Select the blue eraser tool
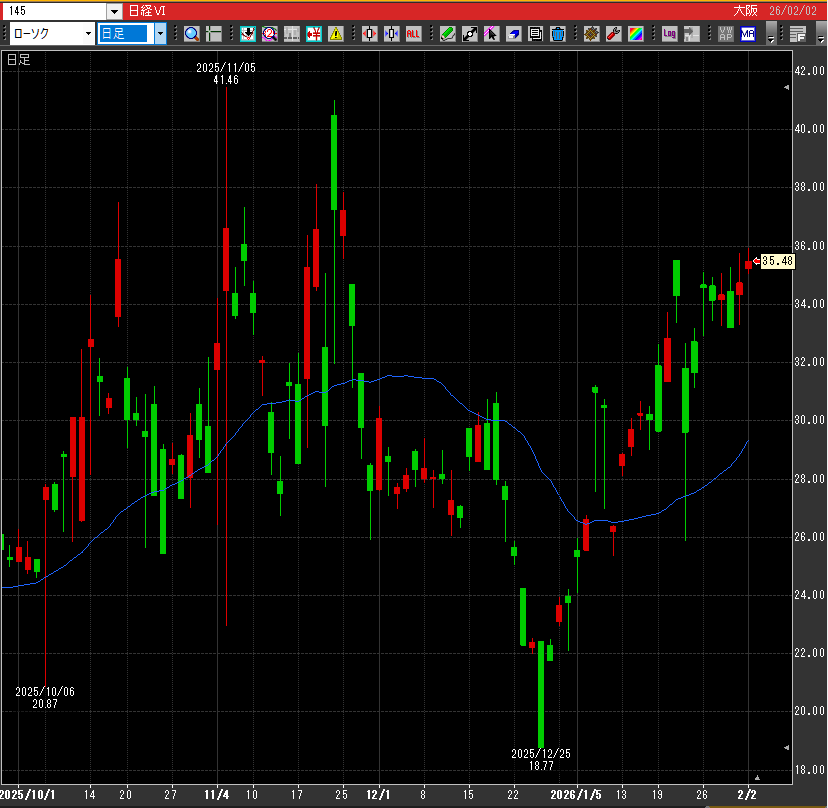 (x=514, y=34)
